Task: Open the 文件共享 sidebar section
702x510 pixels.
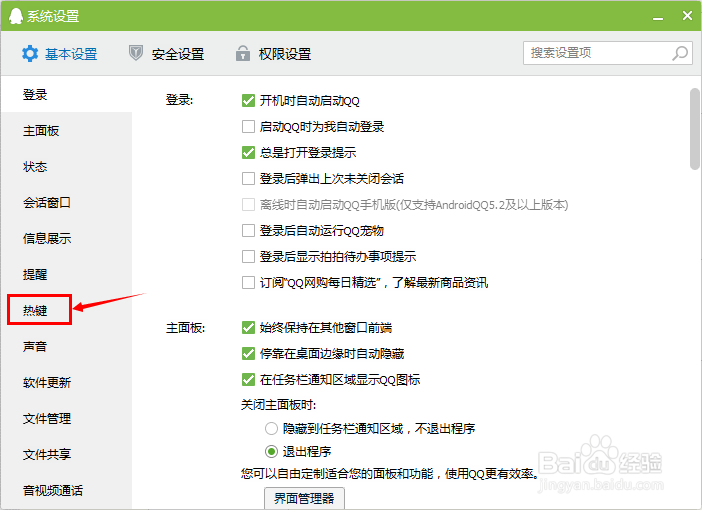Action: 66,454
